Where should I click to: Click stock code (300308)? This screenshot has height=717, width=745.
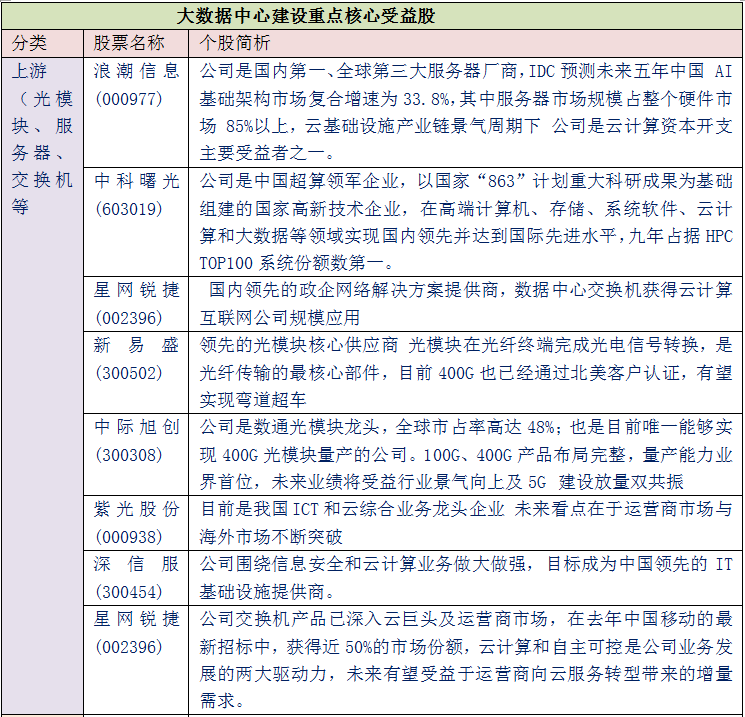coord(129,455)
